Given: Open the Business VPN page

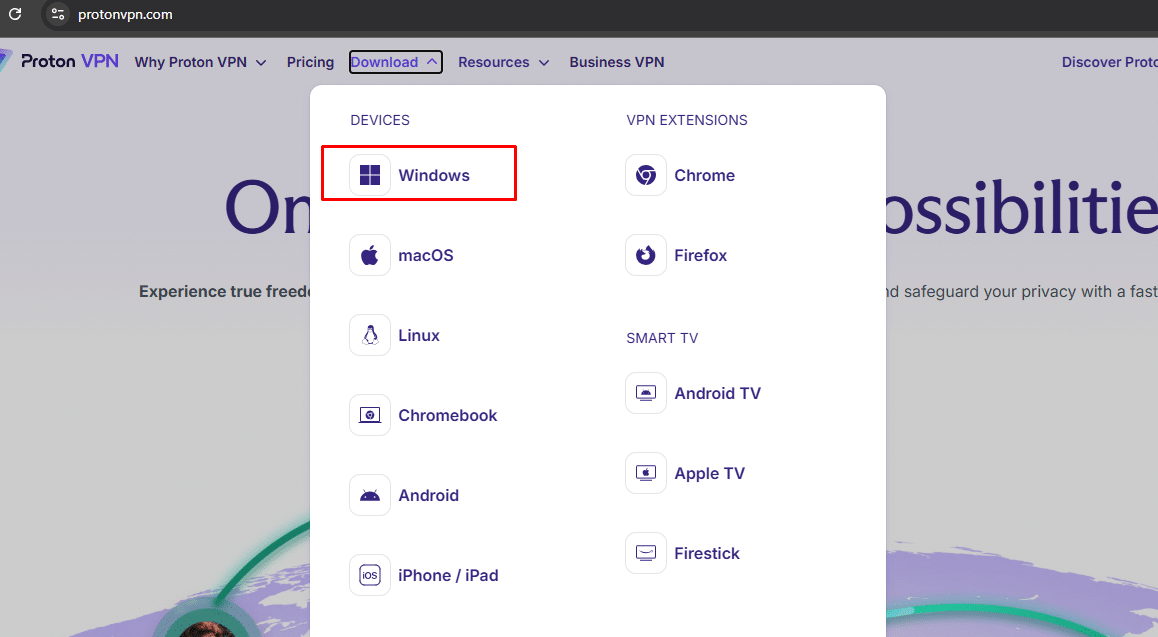Looking at the screenshot, I should click(x=617, y=62).
